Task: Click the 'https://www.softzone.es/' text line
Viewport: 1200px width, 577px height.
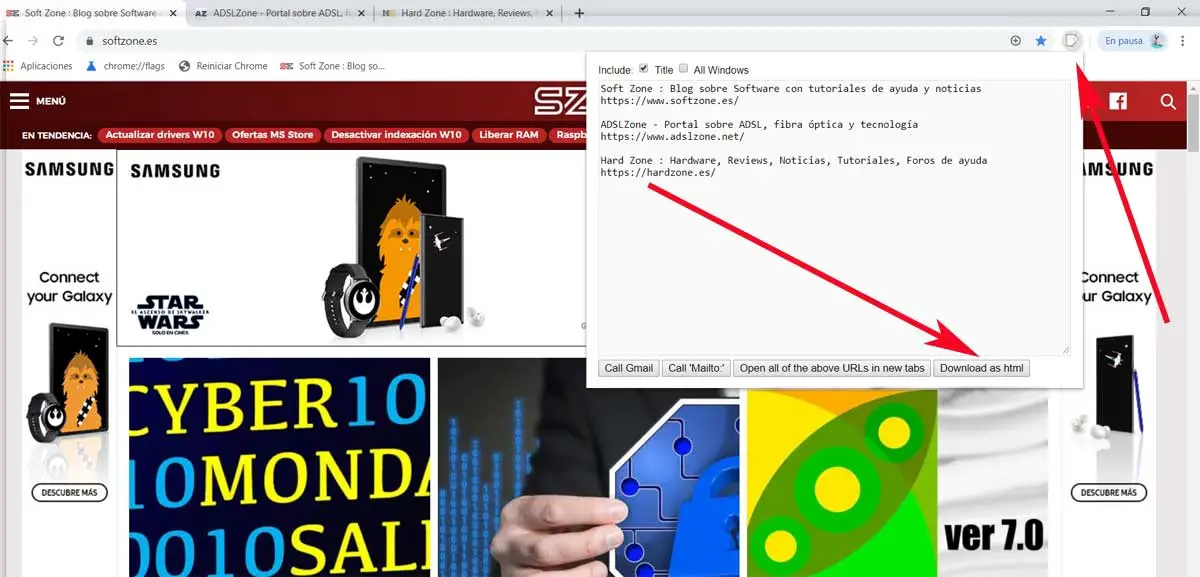Action: click(670, 101)
